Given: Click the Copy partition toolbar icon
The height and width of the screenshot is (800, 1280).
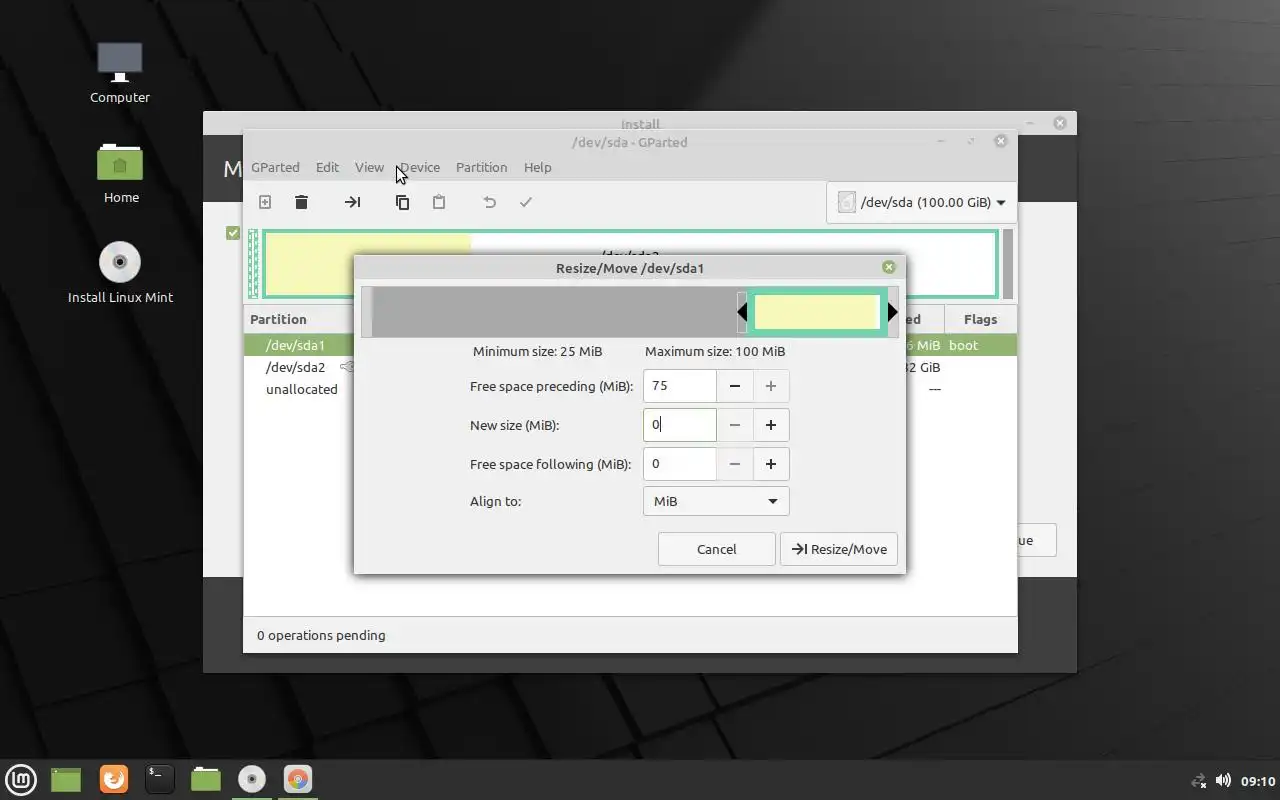Looking at the screenshot, I should pos(402,202).
